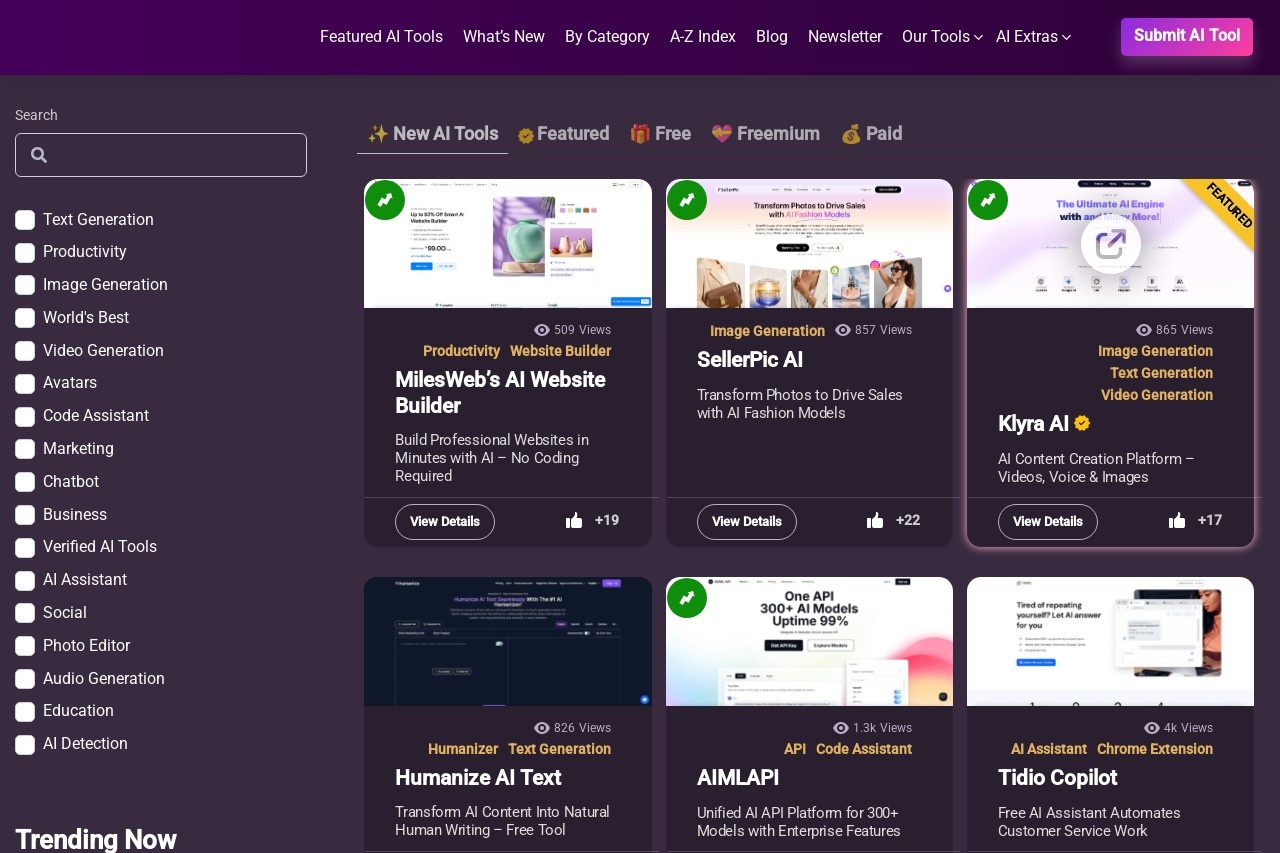
Task: Check the Audio Generation filter
Action: (25, 679)
